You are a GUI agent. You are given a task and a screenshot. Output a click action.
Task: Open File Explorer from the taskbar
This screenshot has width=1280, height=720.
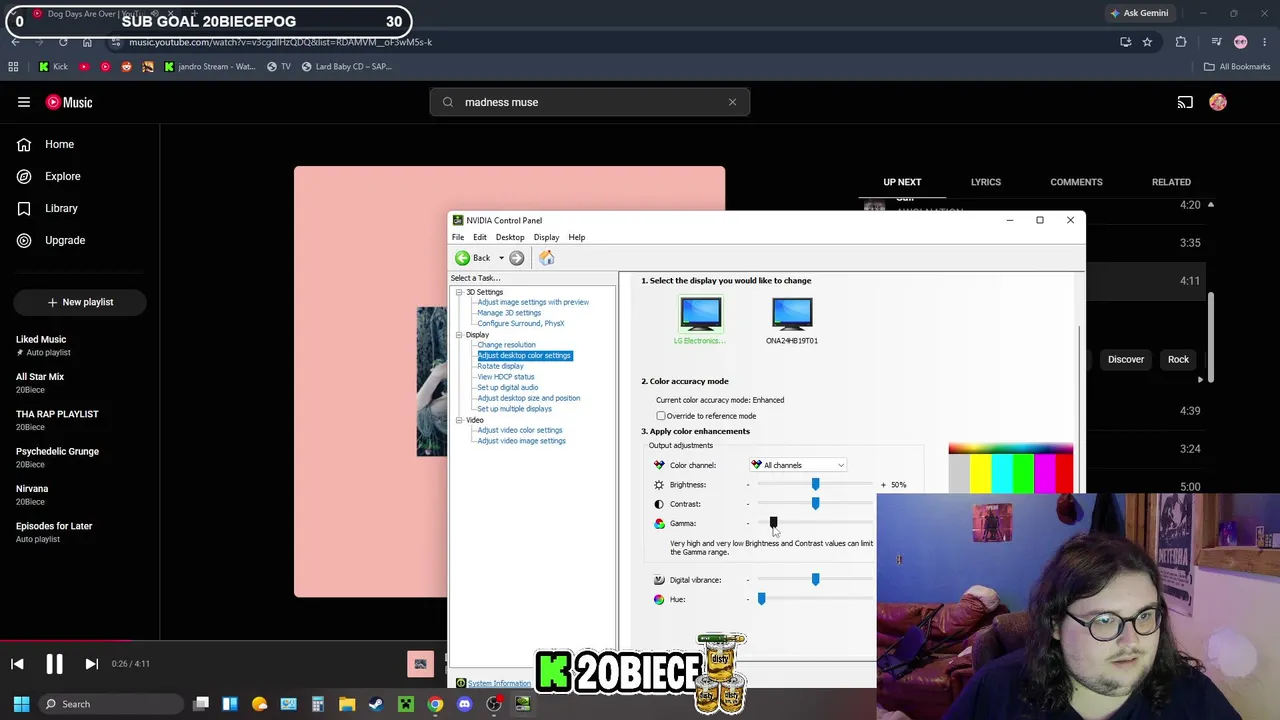click(x=347, y=704)
